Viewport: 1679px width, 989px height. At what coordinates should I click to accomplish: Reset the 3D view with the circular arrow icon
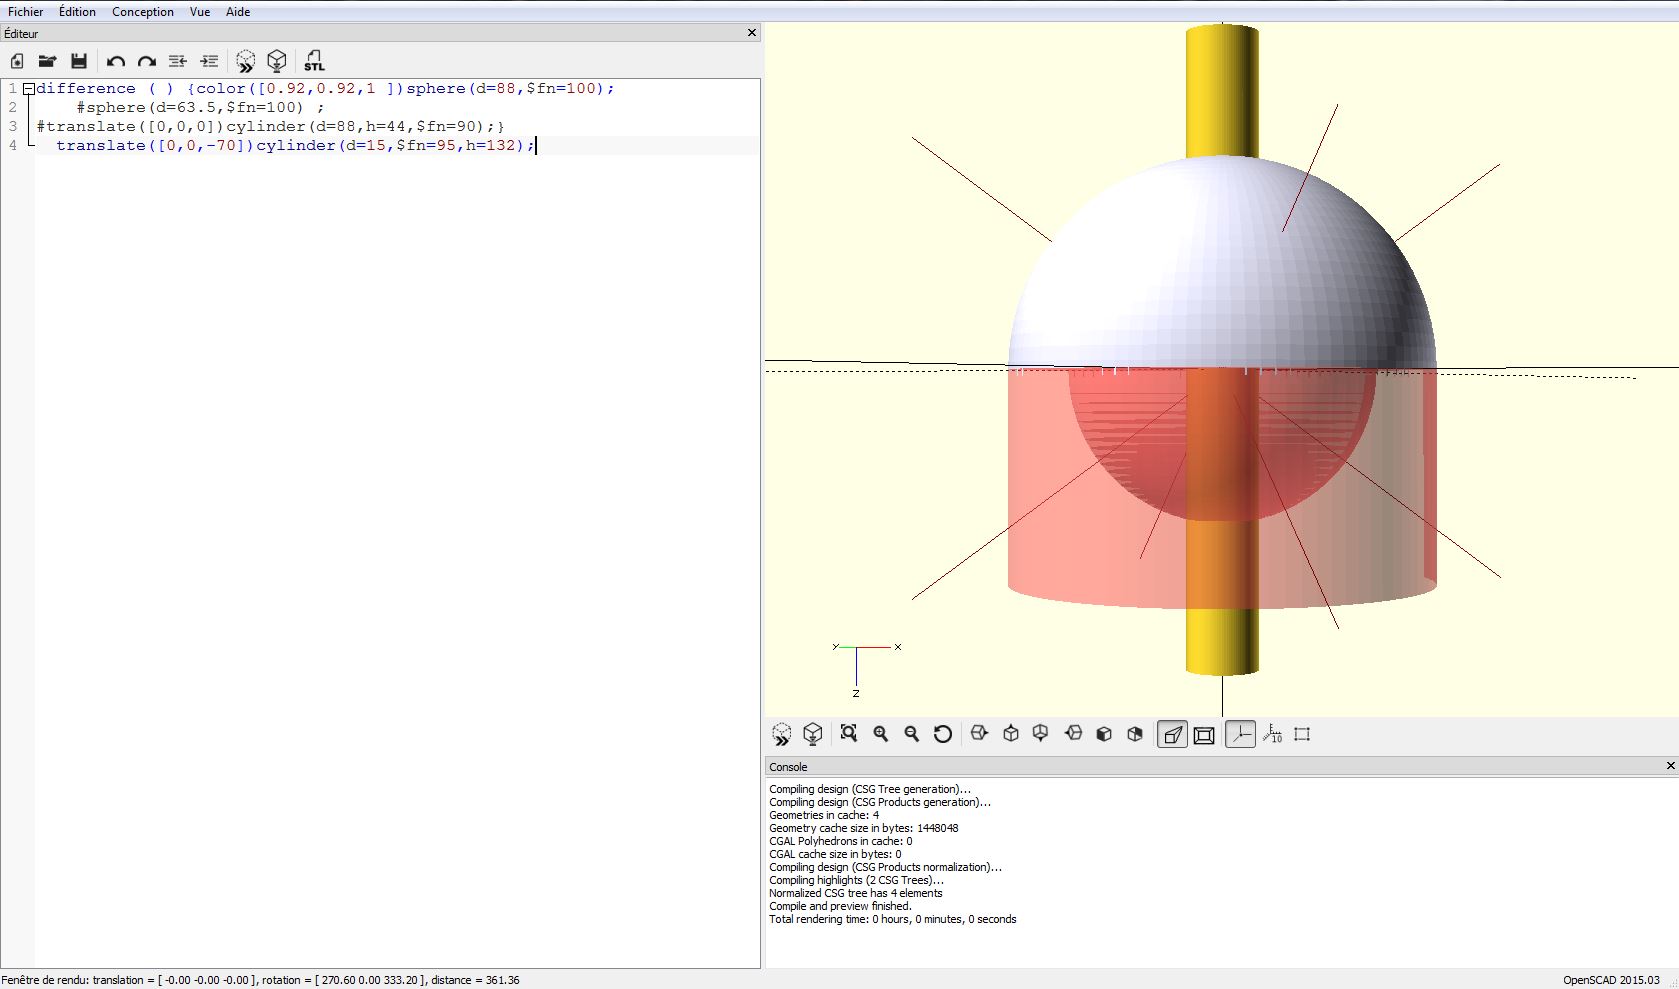[x=942, y=734]
